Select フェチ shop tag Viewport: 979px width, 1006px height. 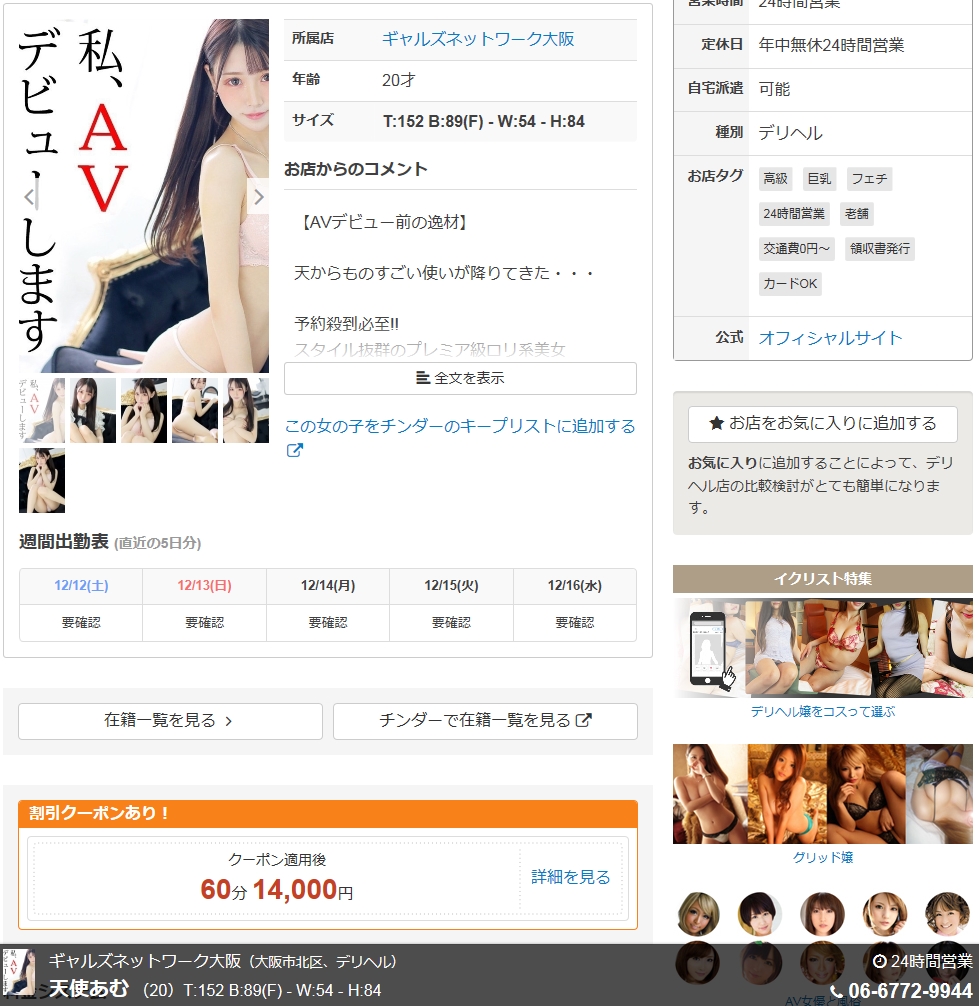[x=869, y=178]
